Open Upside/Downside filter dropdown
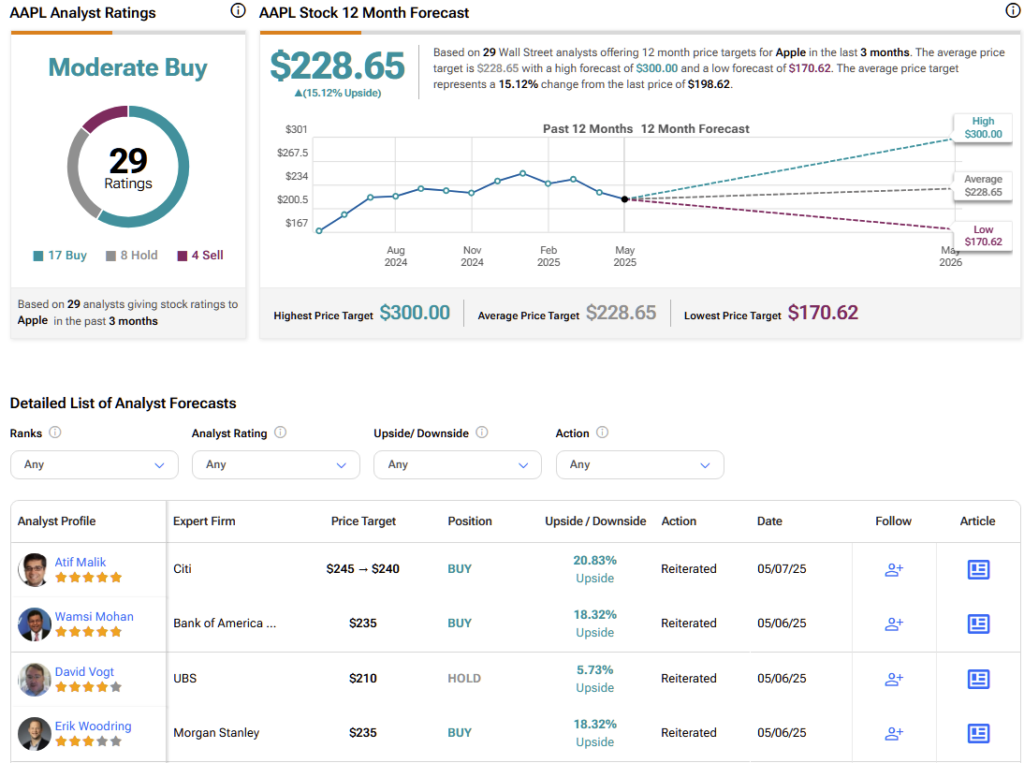Viewport: 1024px width, 763px height. point(457,464)
